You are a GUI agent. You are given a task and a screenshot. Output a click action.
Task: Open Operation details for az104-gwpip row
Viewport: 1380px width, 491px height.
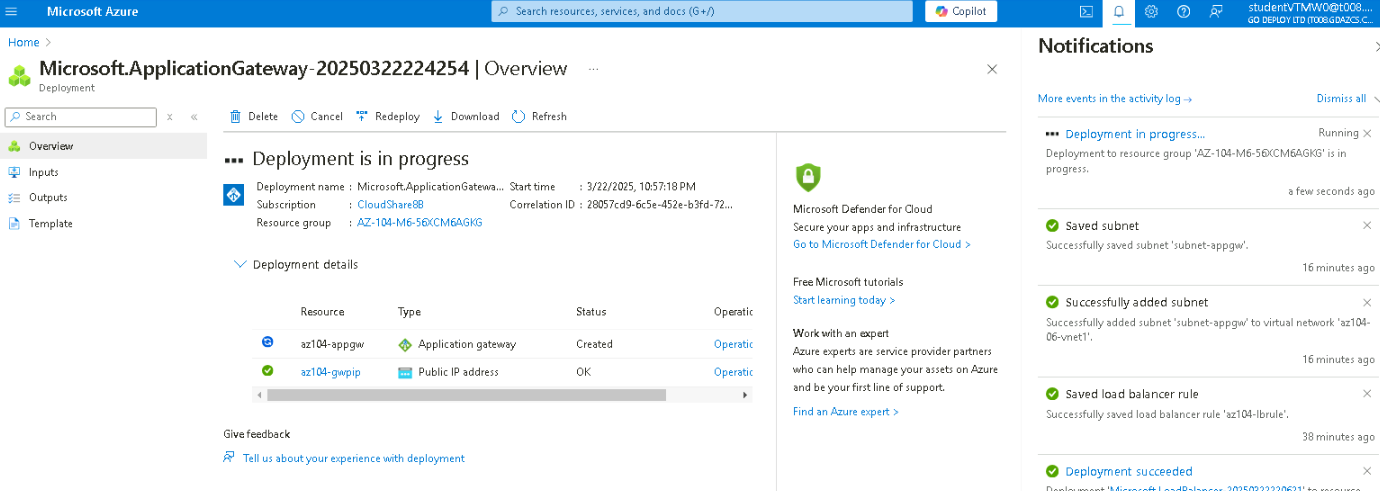point(733,372)
